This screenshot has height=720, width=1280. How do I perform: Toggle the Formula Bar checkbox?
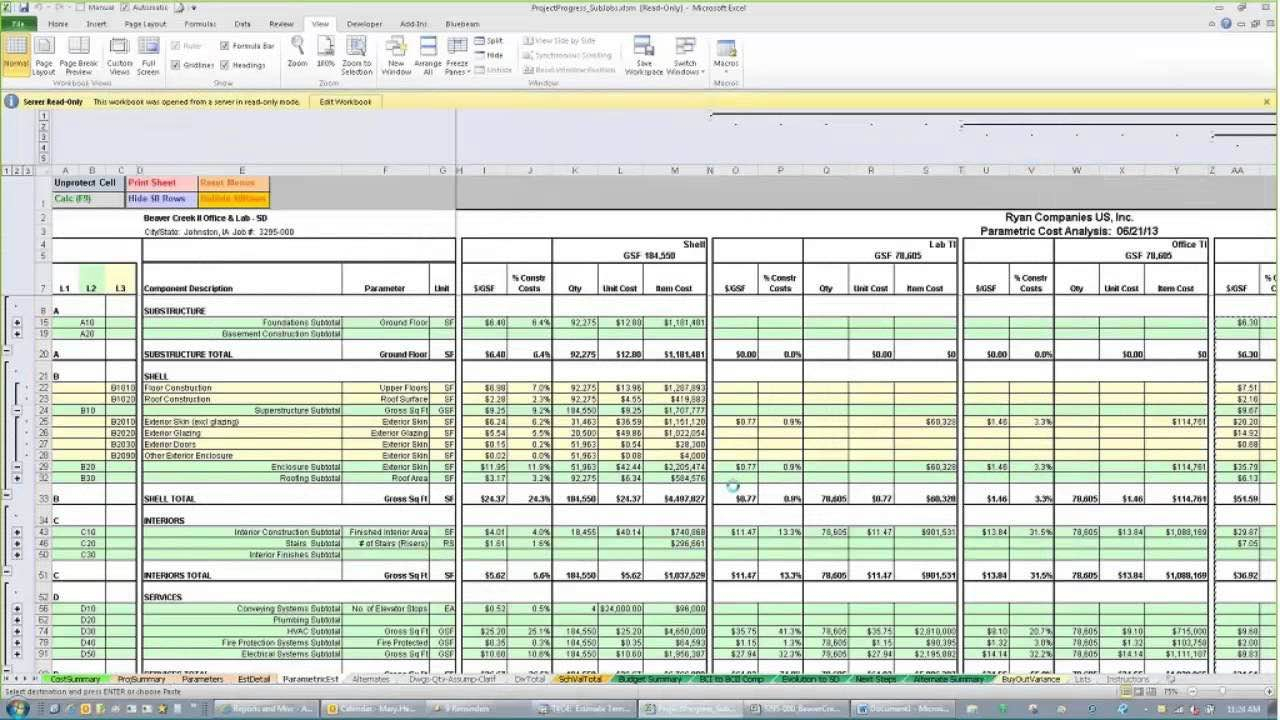pos(226,45)
